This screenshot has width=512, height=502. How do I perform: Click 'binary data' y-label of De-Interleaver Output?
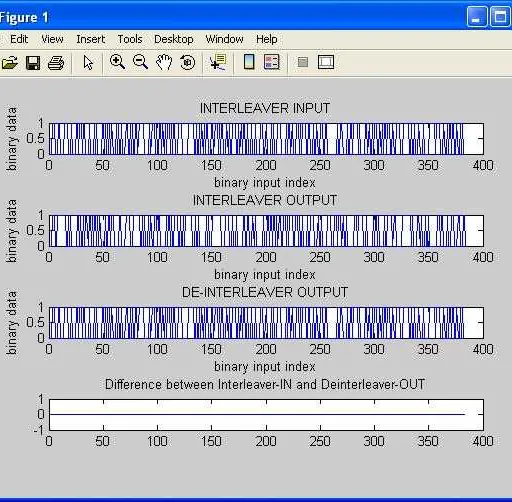click(11, 323)
